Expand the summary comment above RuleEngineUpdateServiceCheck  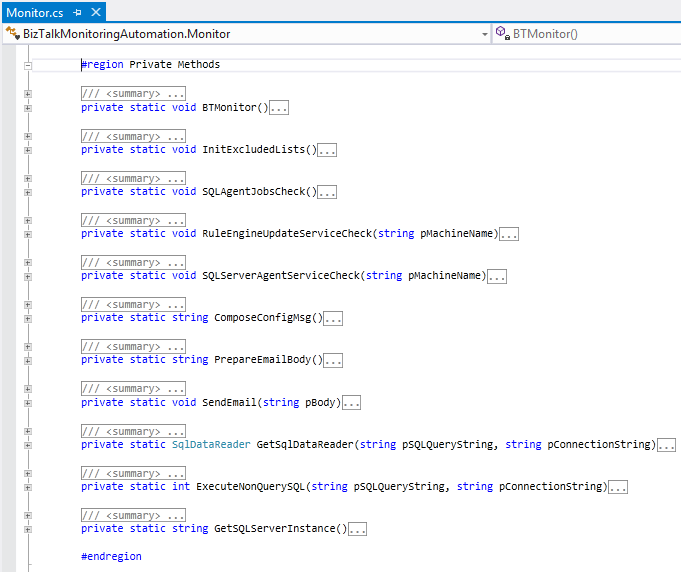coord(28,221)
